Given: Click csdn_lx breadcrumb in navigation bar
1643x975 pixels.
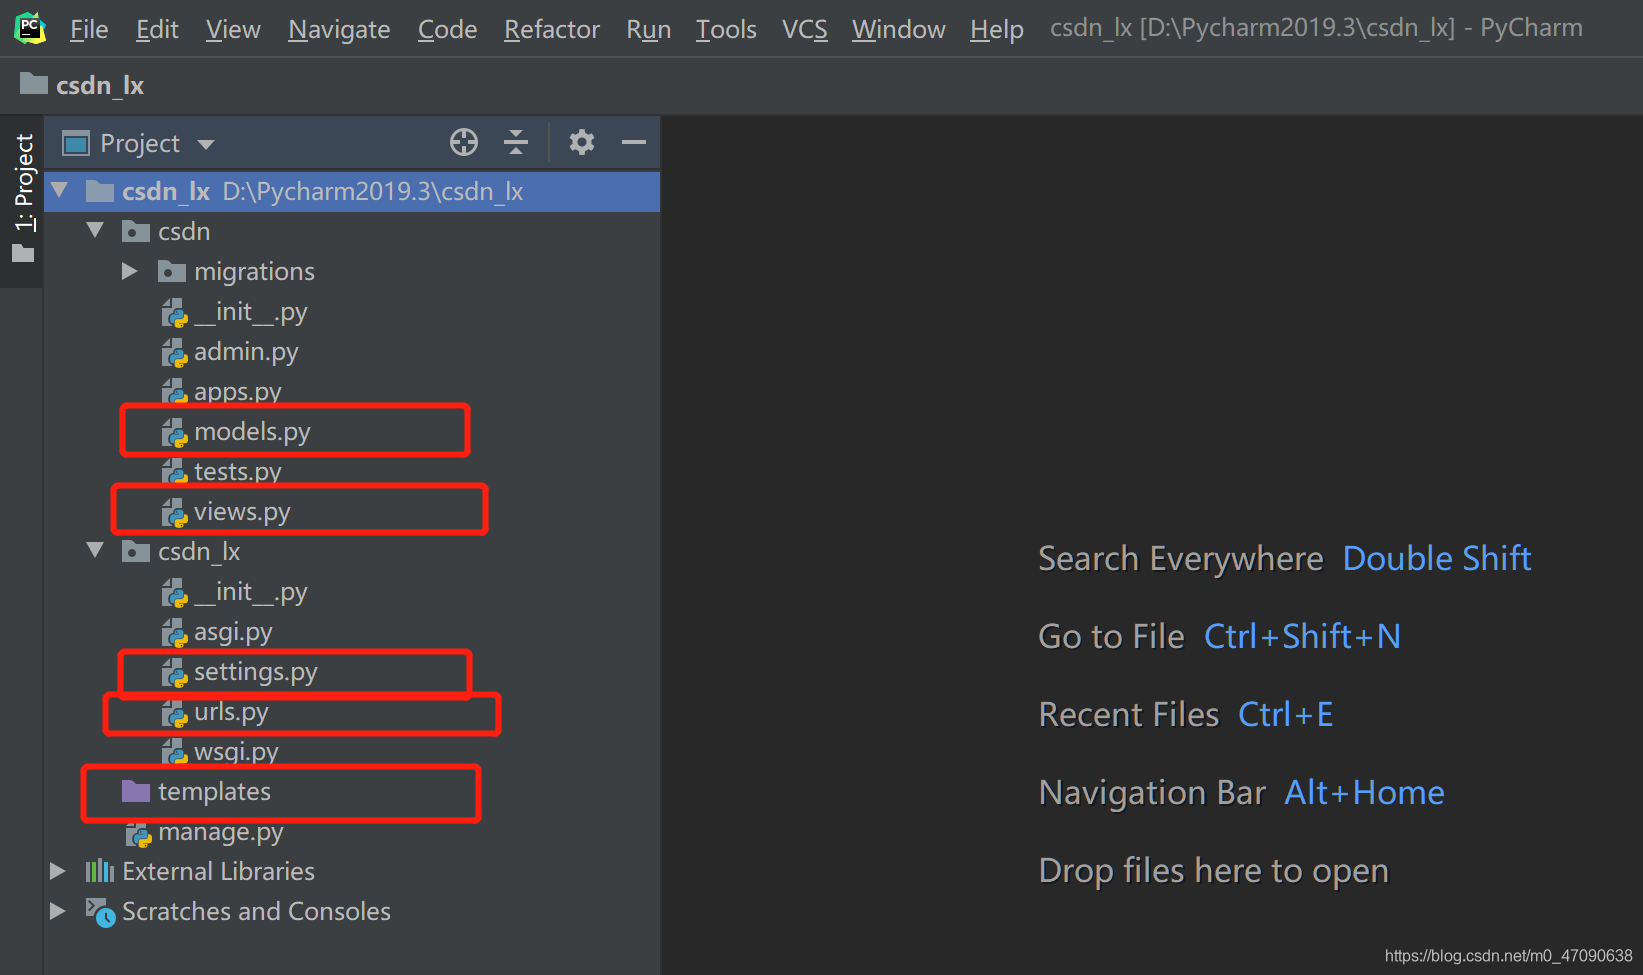Looking at the screenshot, I should click(x=100, y=86).
